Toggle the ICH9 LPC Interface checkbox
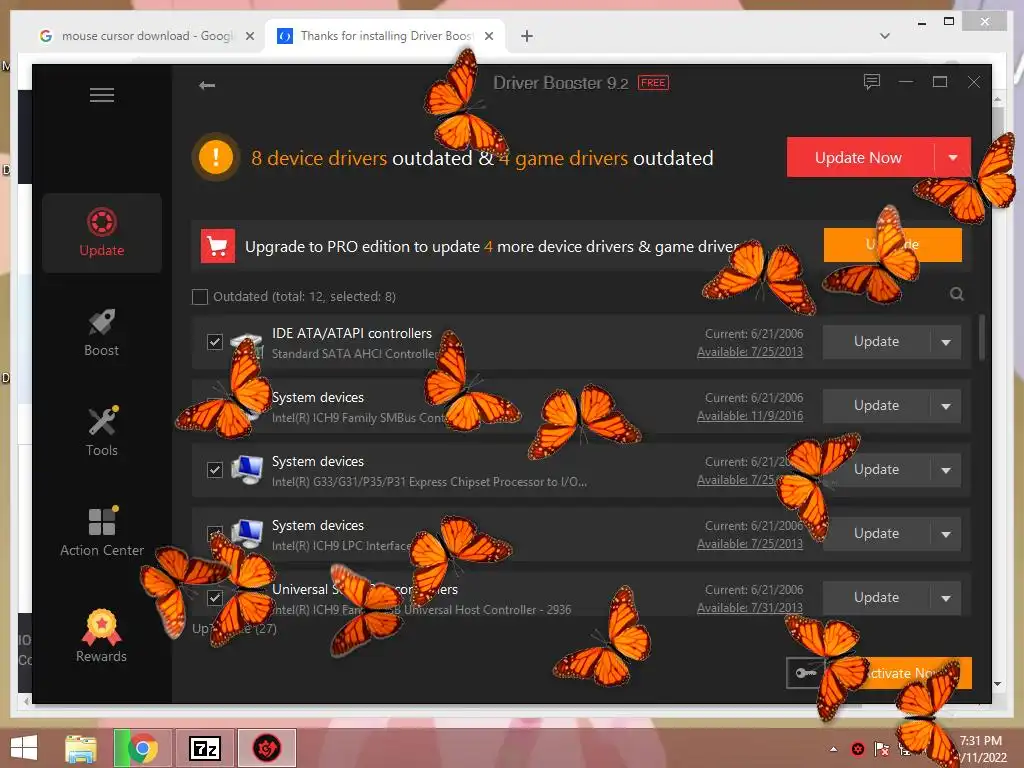Screen dimensions: 1024x768 [x=215, y=534]
